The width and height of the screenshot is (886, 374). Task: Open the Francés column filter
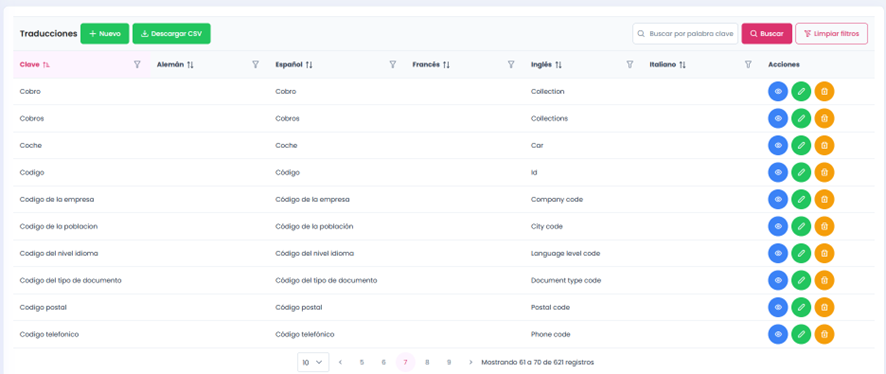tap(511, 65)
